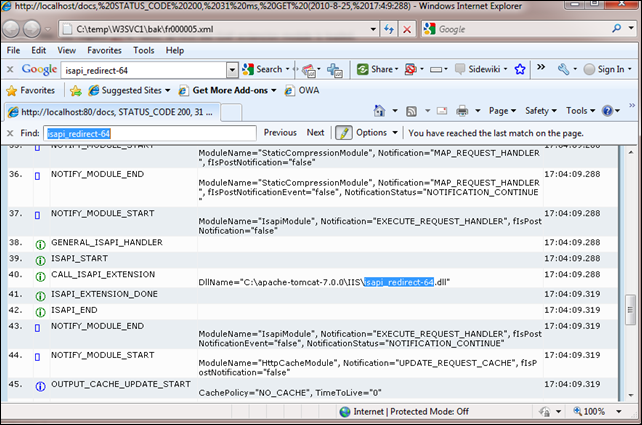Click Internet Protected Mode status bar zone

click(404, 411)
